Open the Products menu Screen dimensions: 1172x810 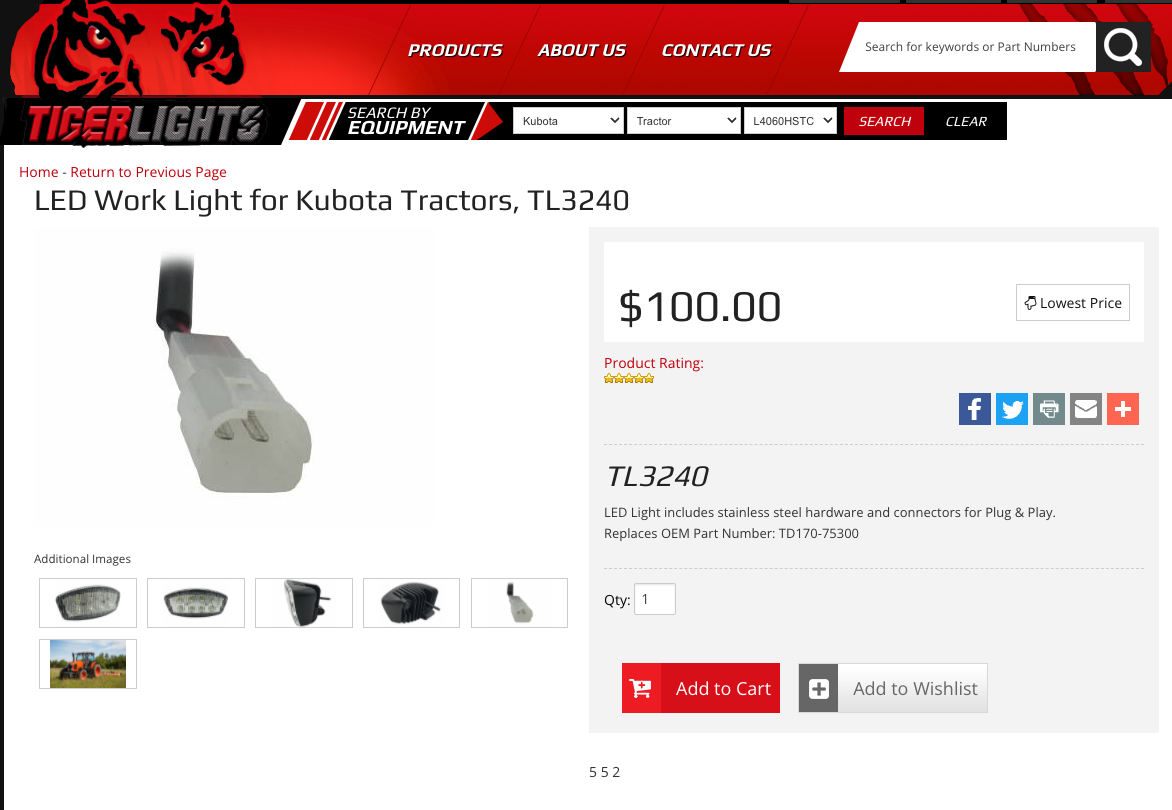[454, 50]
